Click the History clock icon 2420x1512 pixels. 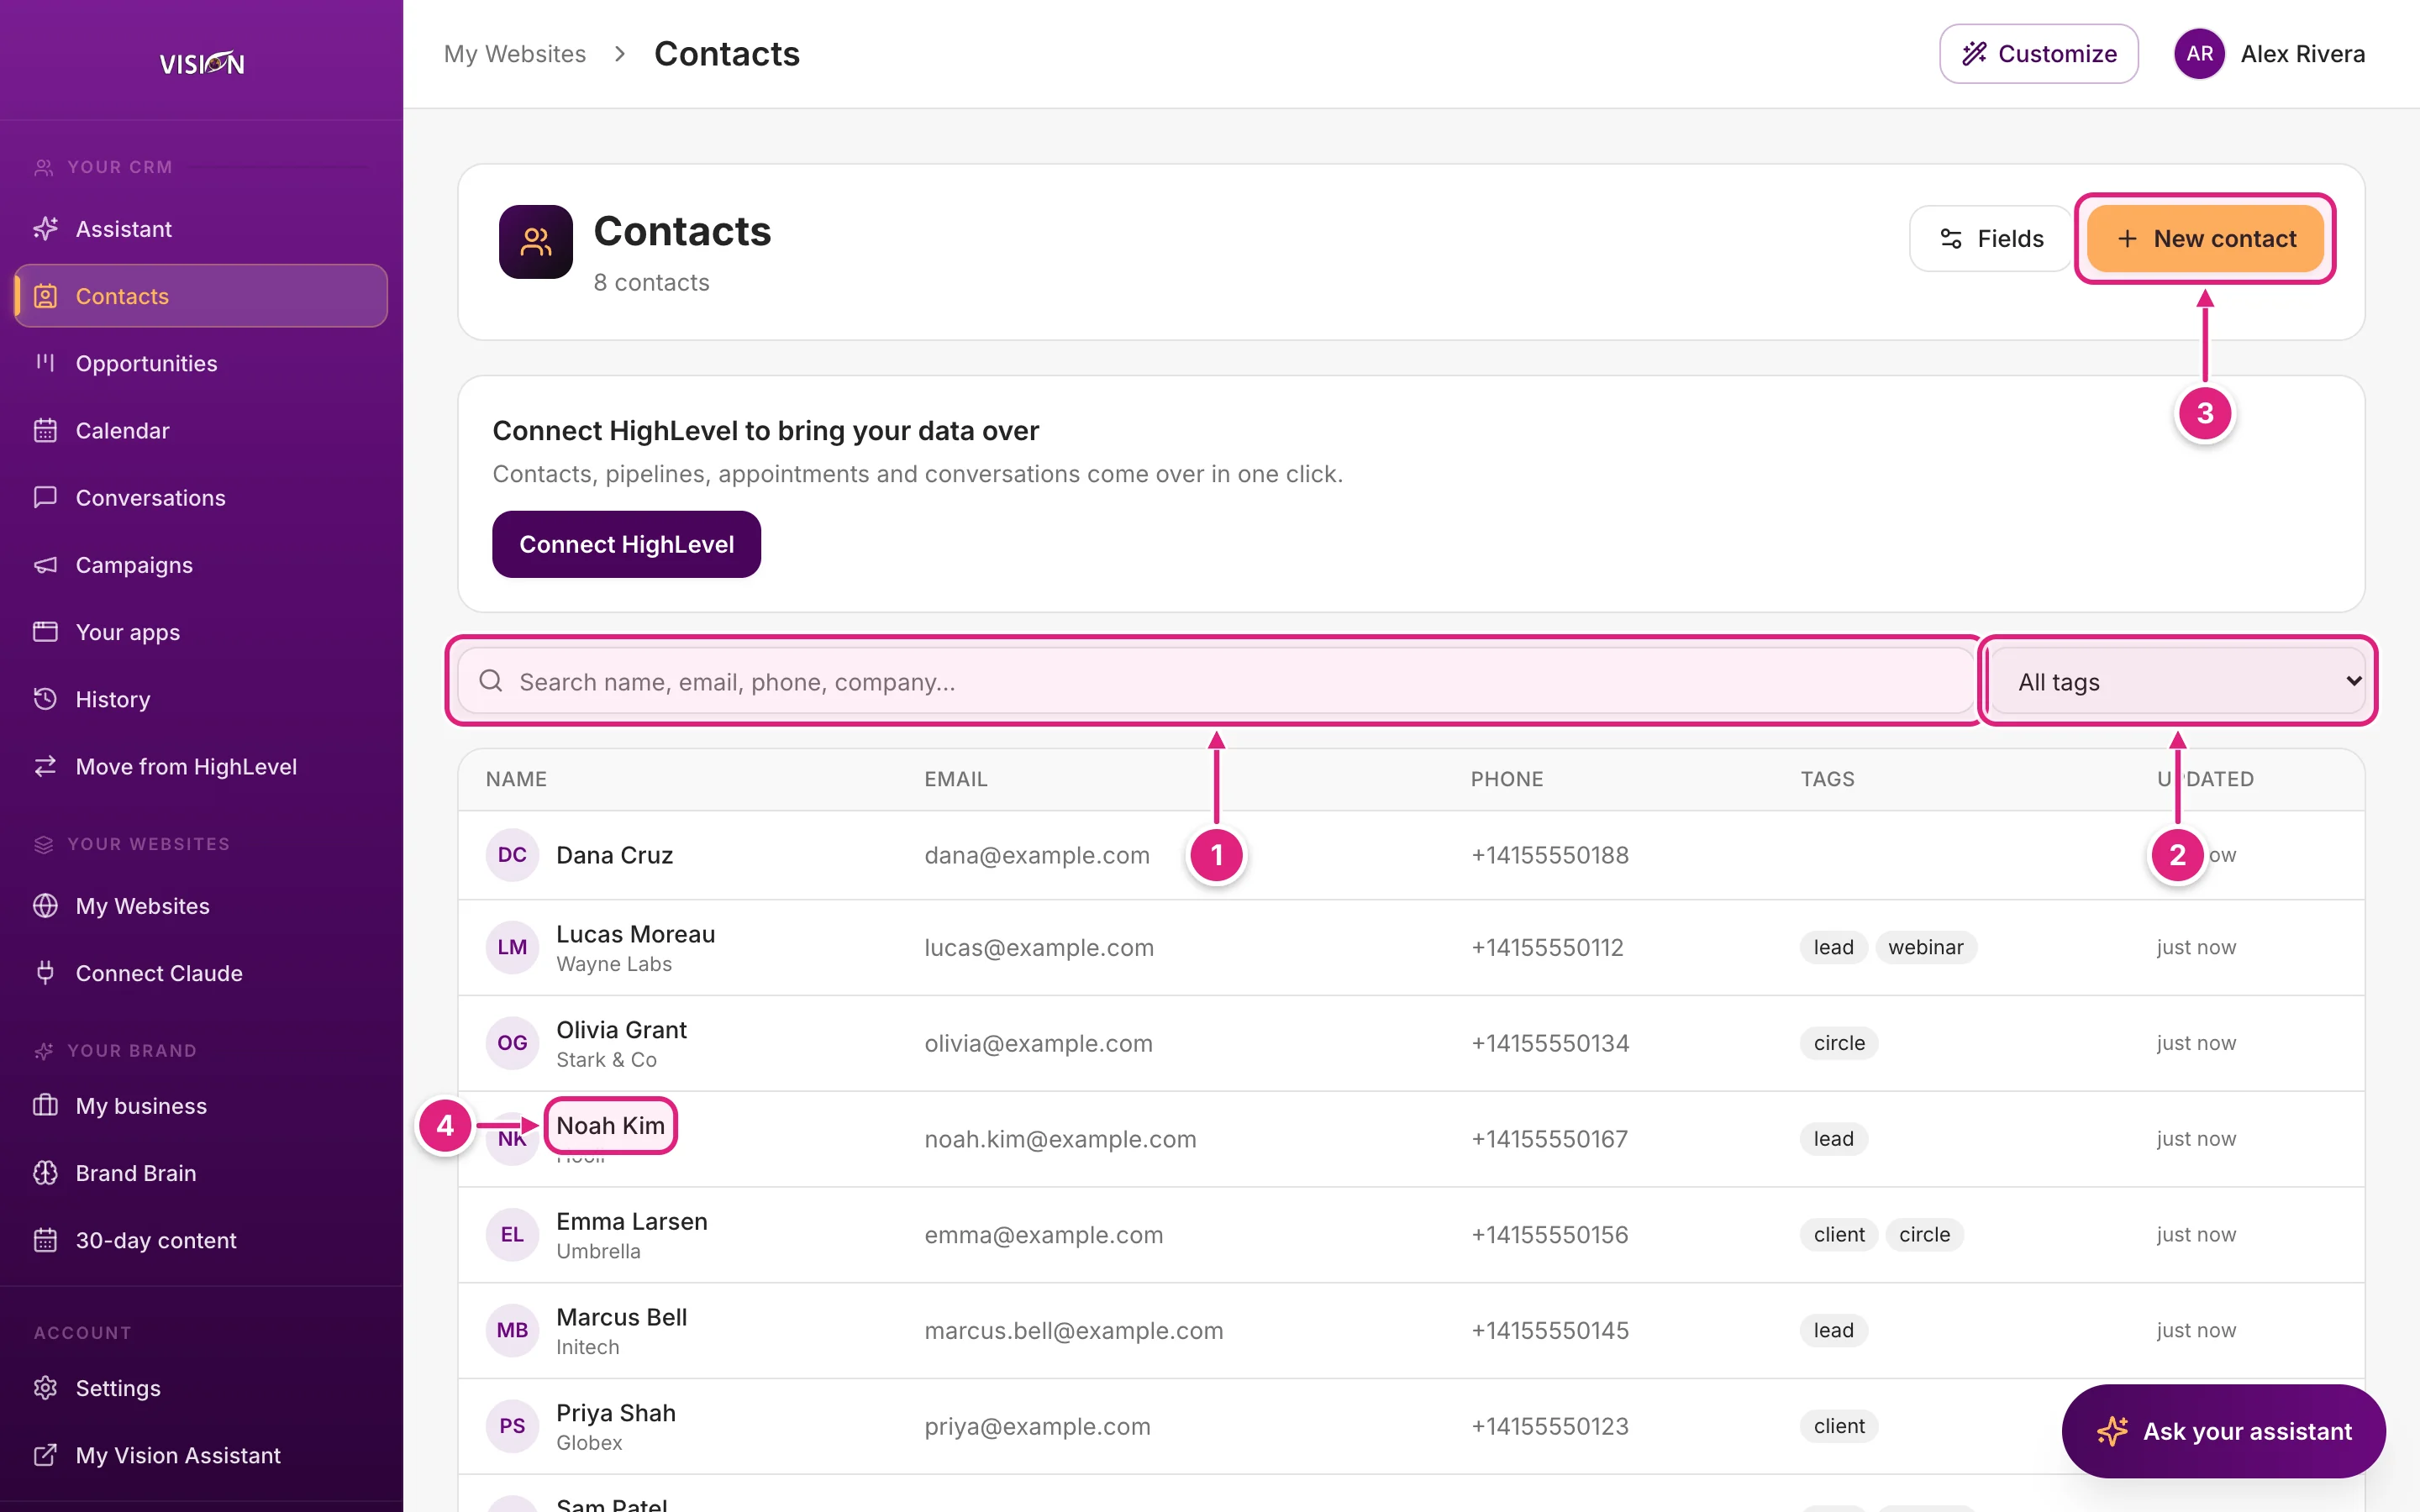click(45, 699)
